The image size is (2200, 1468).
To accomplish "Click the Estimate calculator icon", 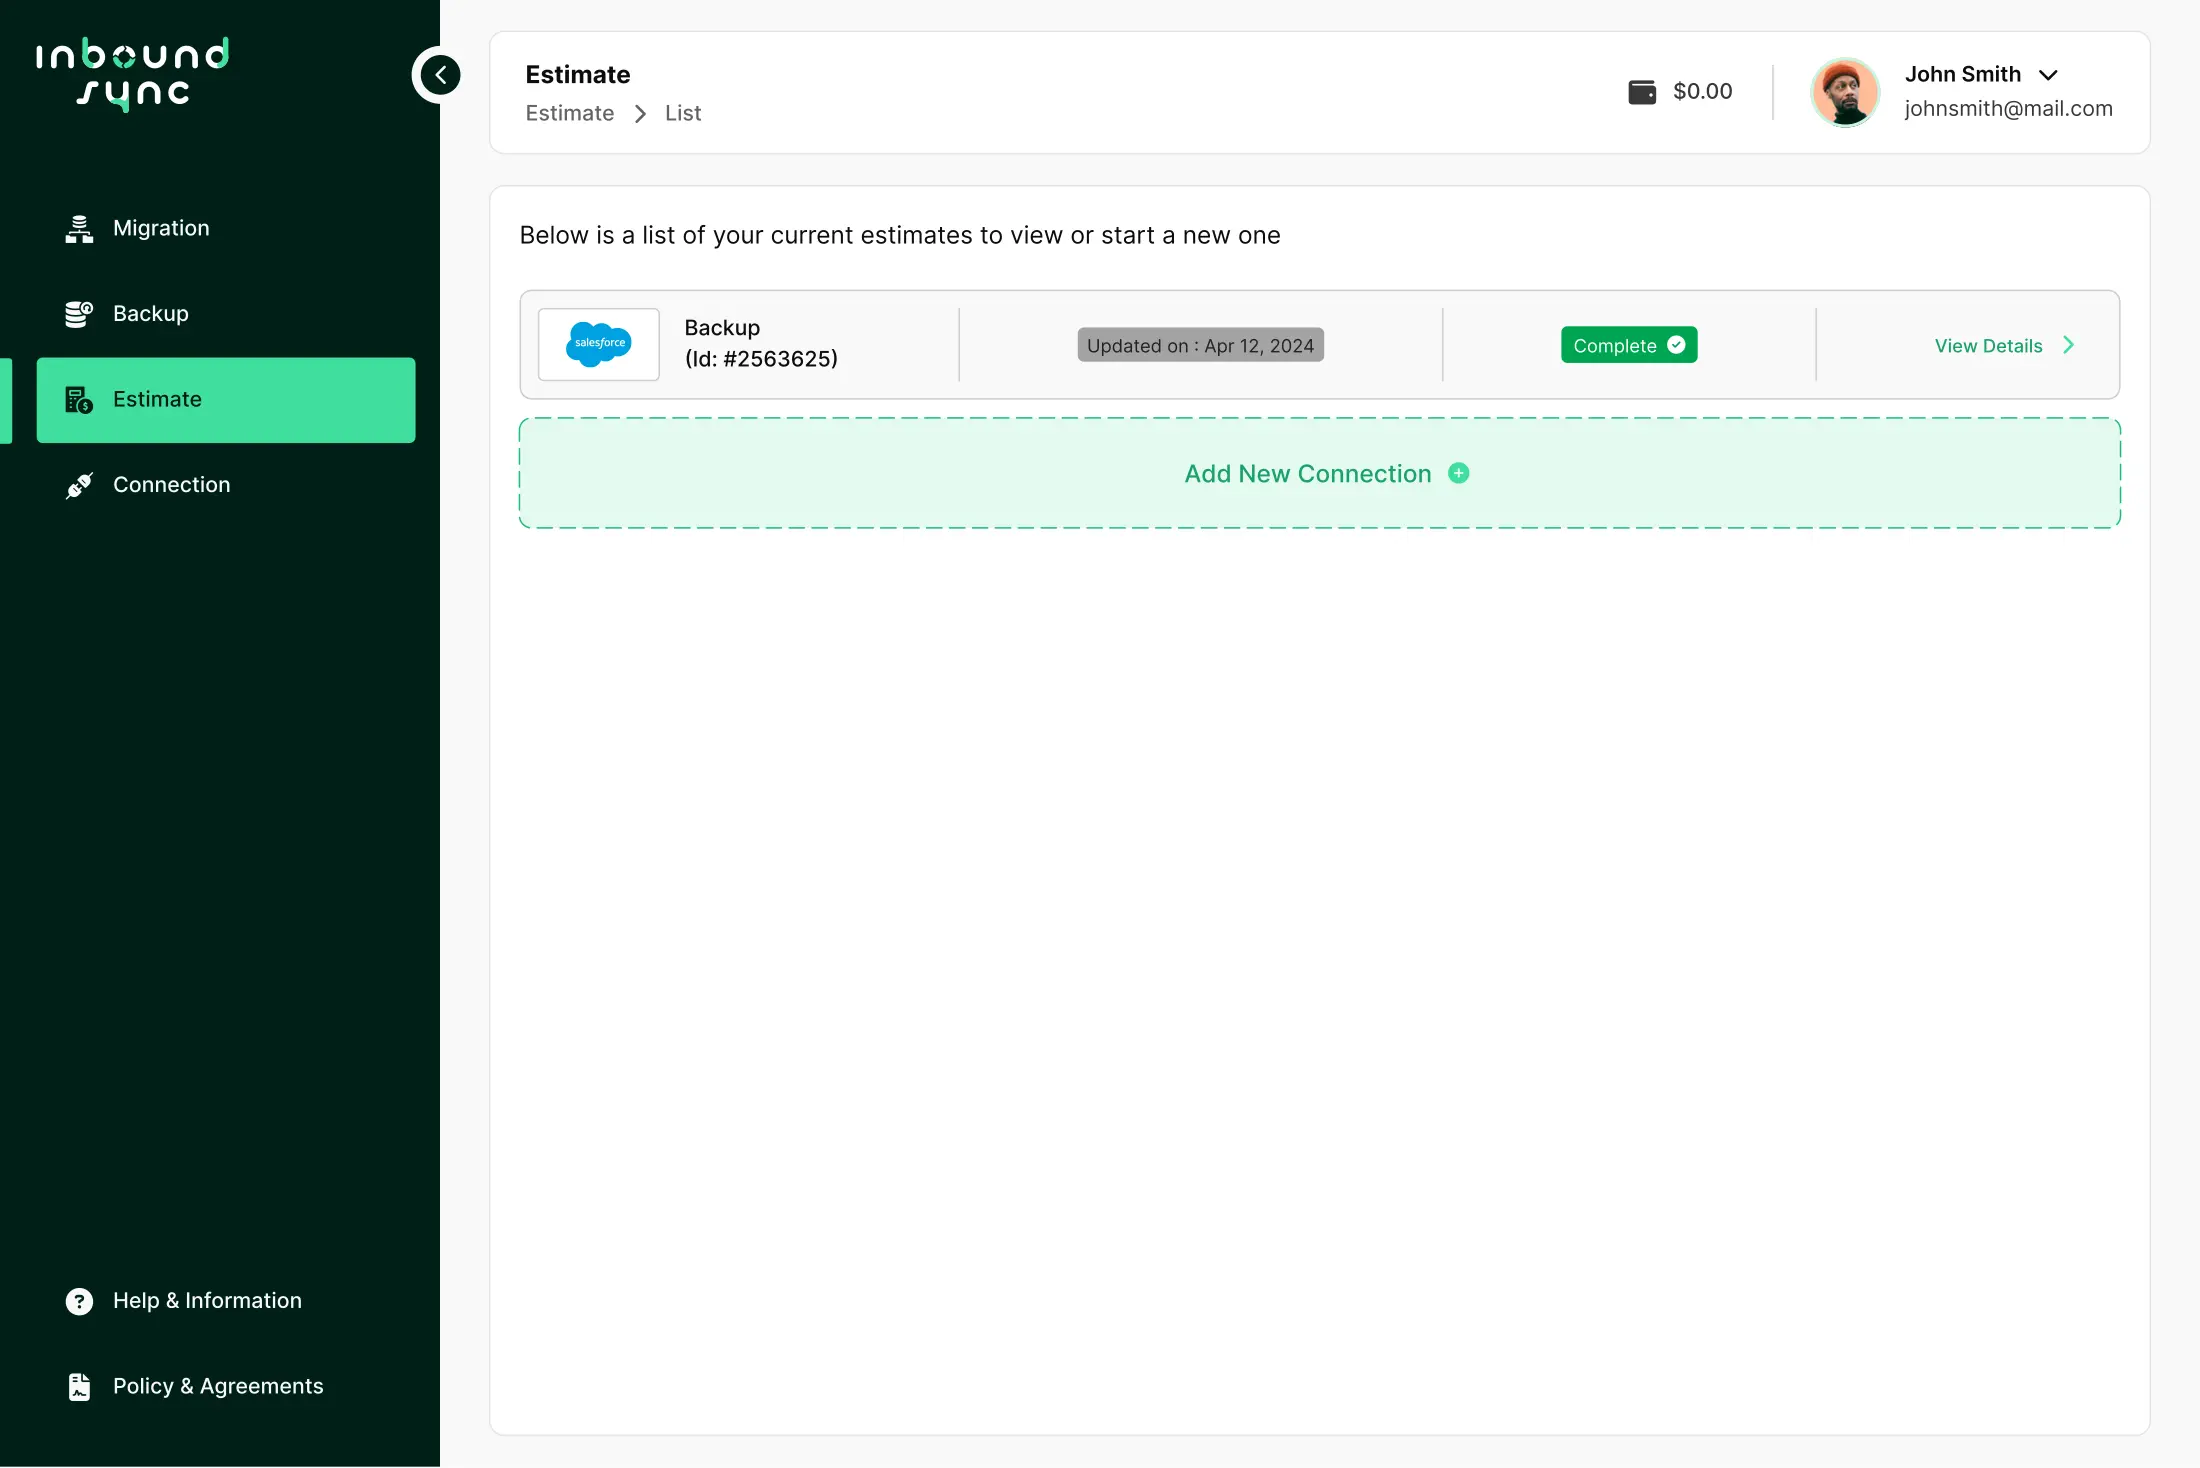I will 79,400.
